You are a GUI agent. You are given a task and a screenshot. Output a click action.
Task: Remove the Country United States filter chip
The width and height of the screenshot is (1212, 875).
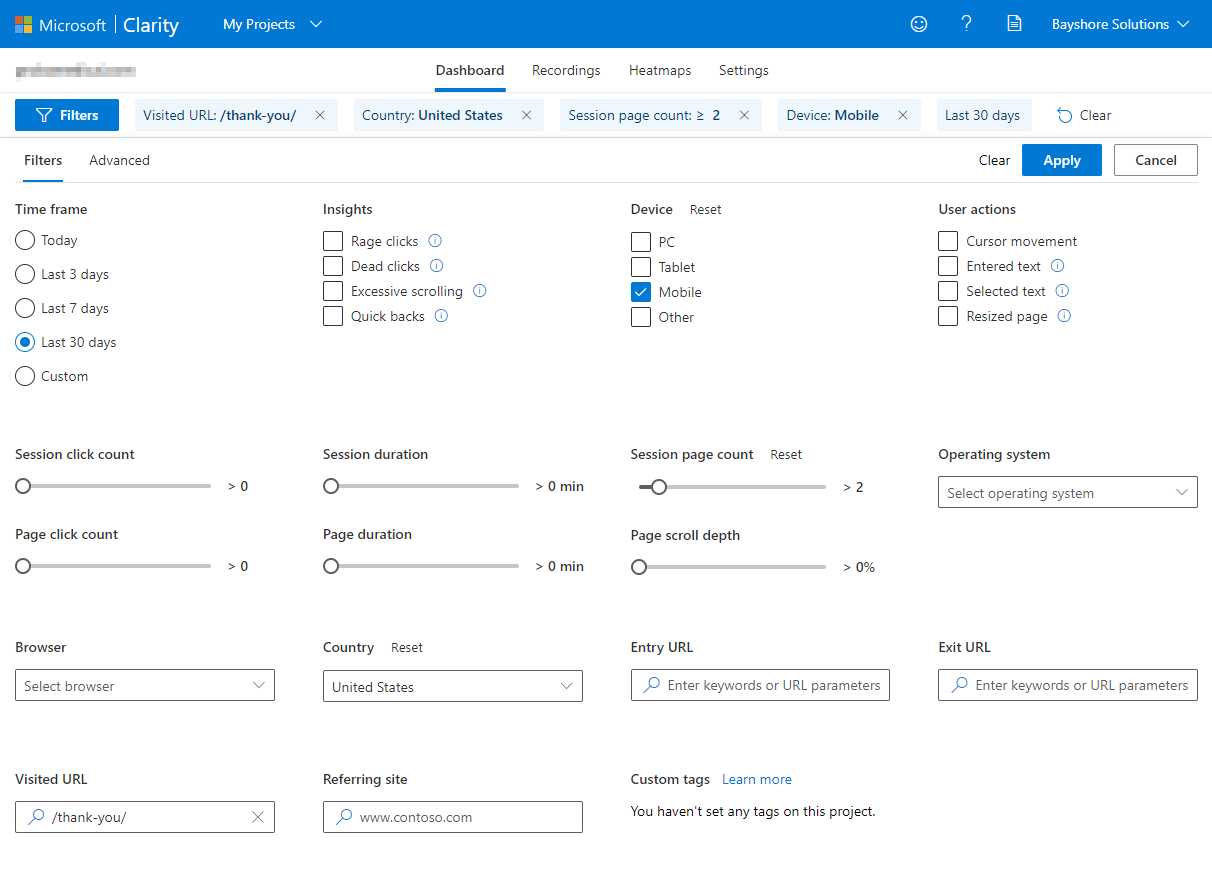[x=526, y=115]
